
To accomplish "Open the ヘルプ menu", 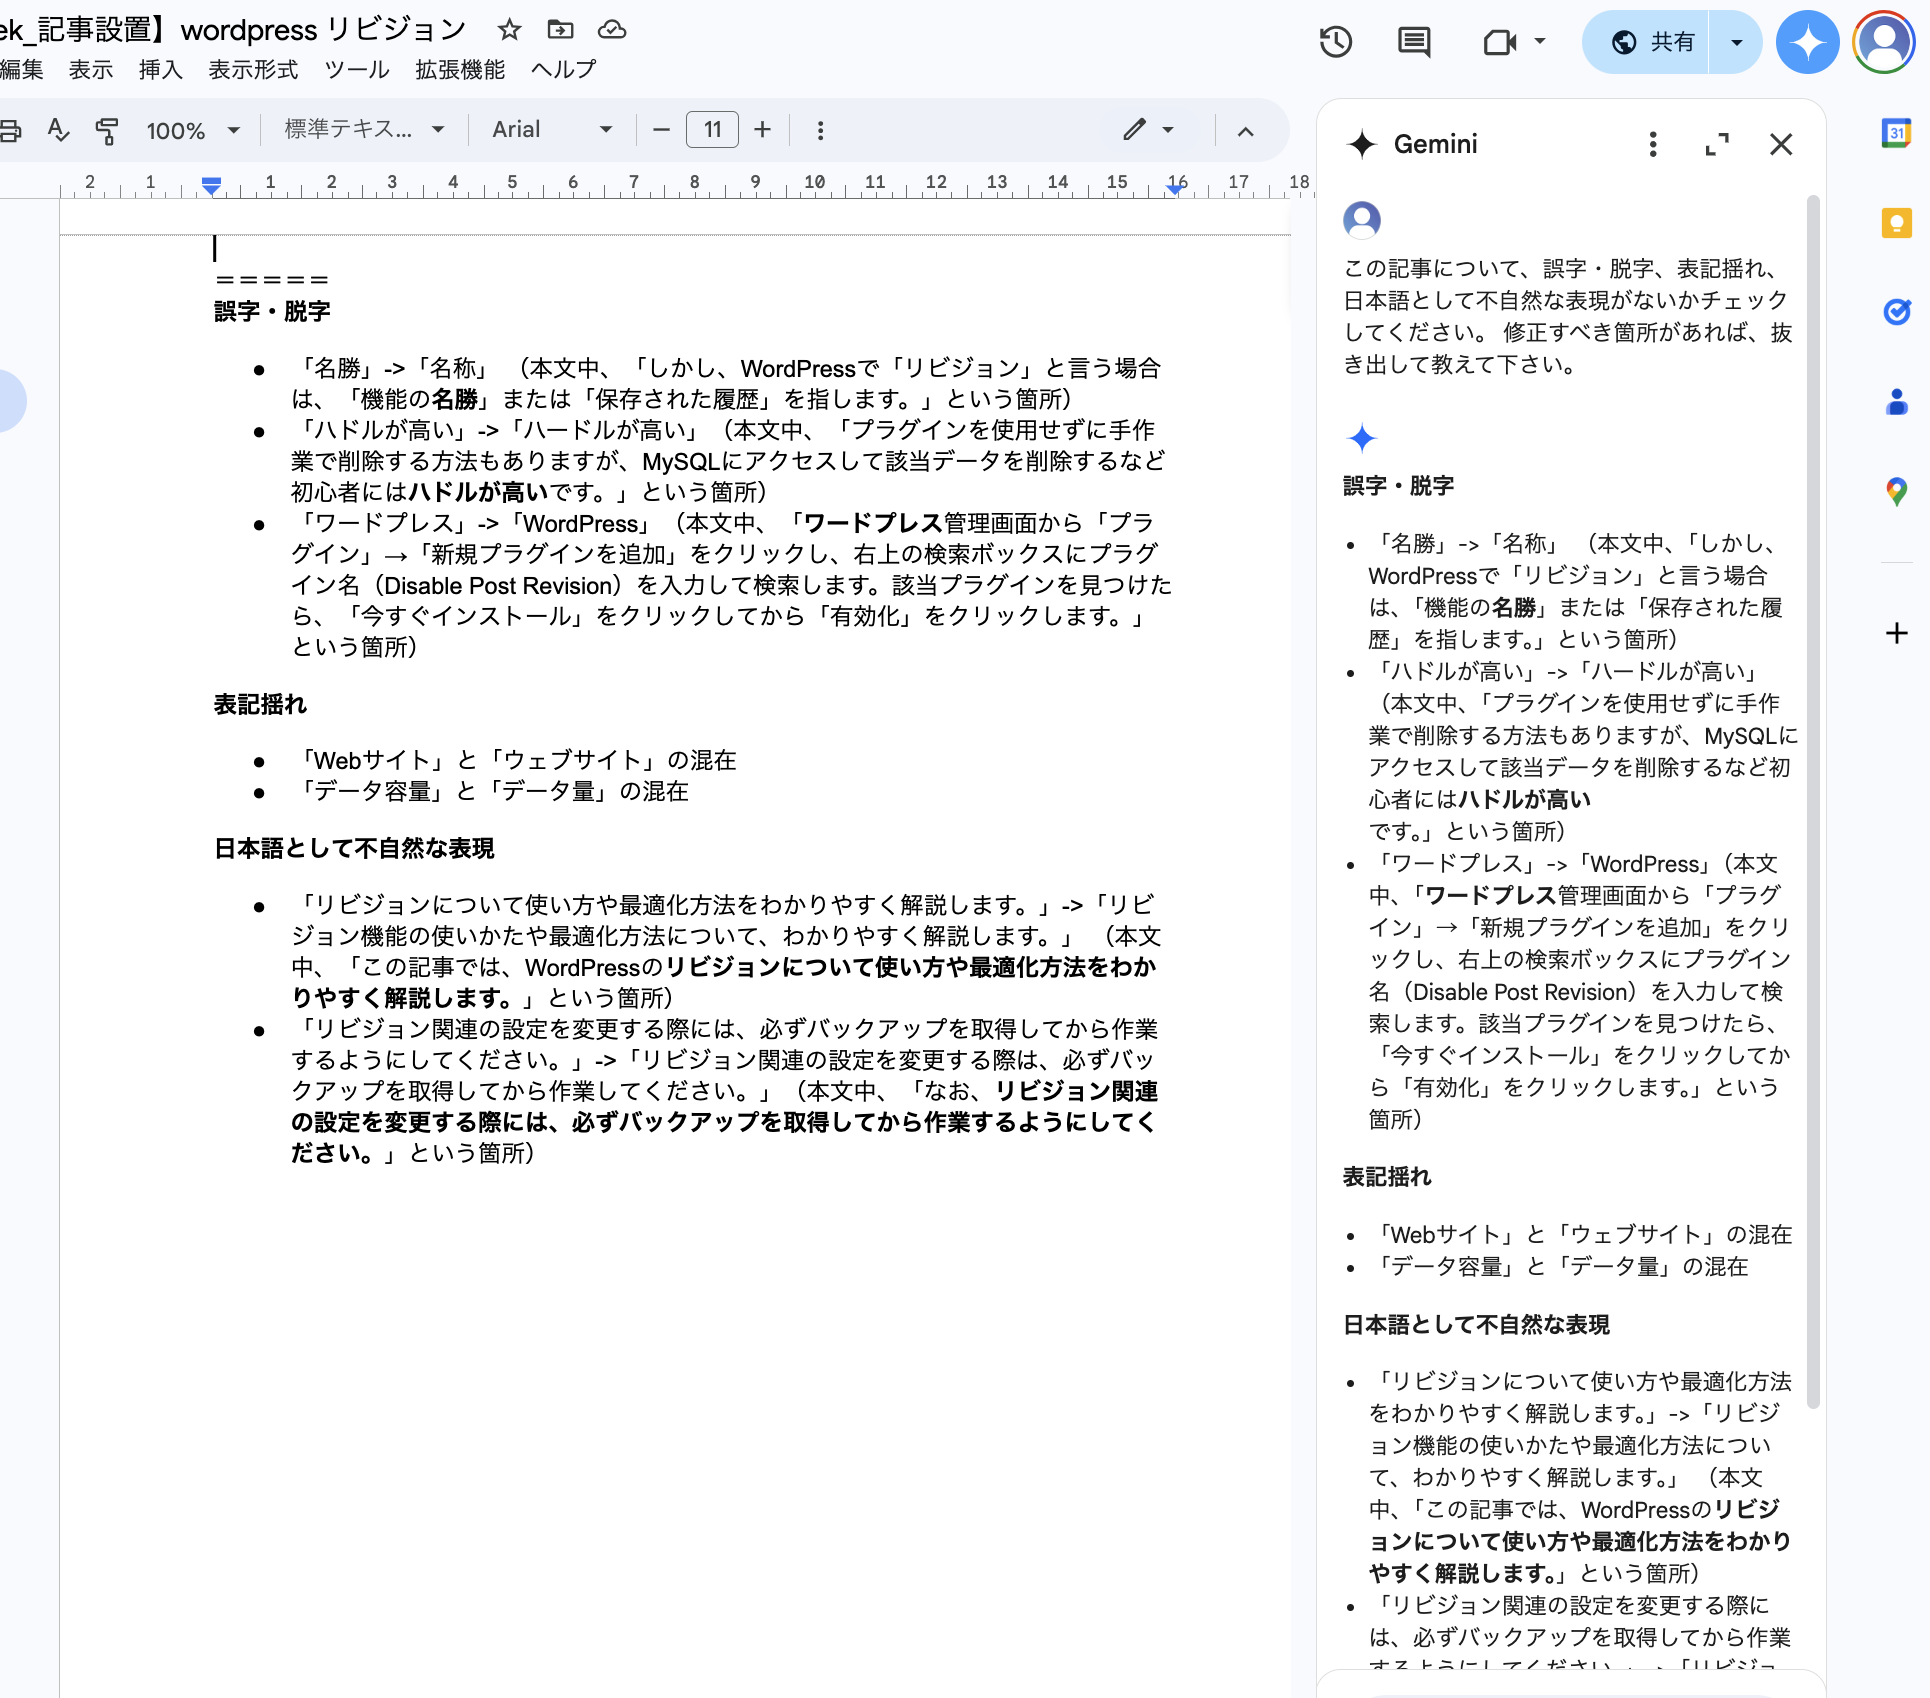I will [564, 70].
